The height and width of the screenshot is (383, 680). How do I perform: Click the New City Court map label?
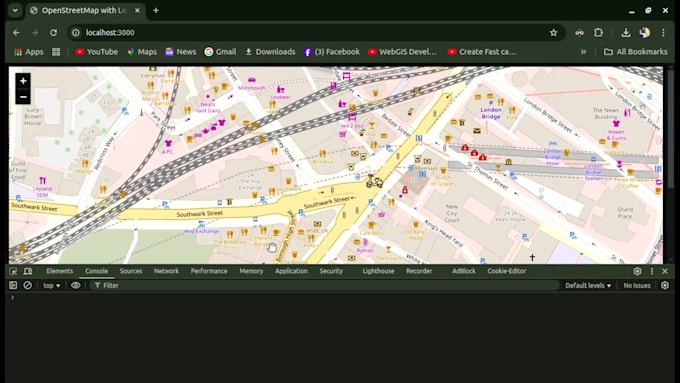pos(451,213)
